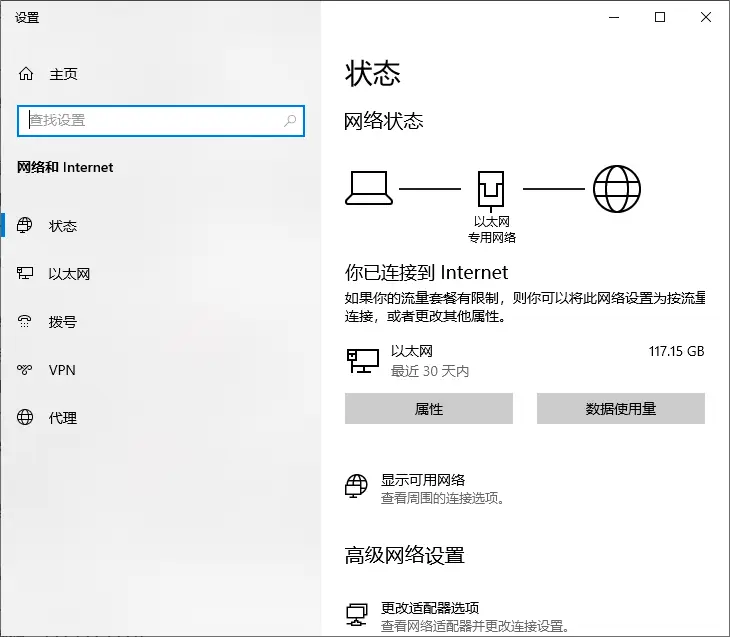This screenshot has height=637, width=730.
Task: Click the 状态 globe icon in sidebar
Action: (25, 225)
